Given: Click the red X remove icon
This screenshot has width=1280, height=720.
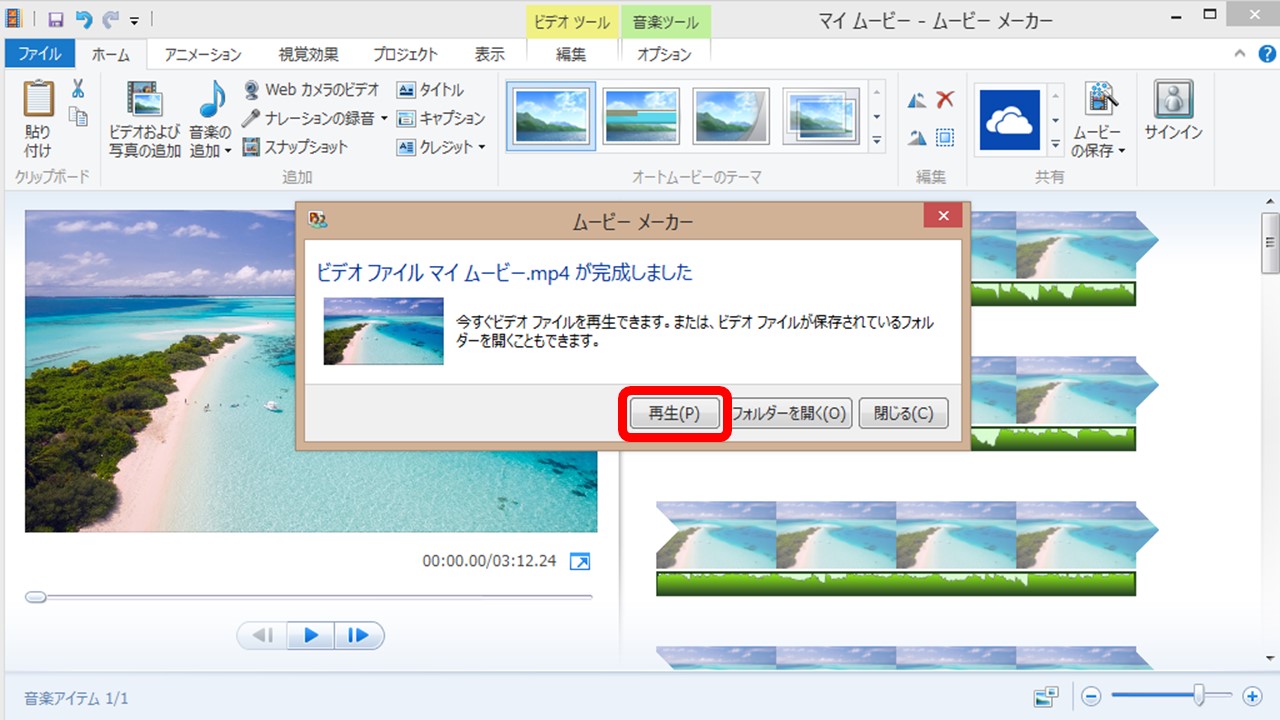Looking at the screenshot, I should 945,99.
